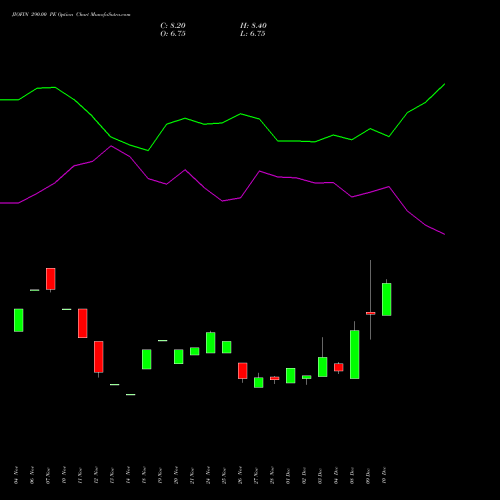The height and width of the screenshot is (500, 500).
Task: Click the 06 Nov date label
Action: pyautogui.click(x=32, y=475)
